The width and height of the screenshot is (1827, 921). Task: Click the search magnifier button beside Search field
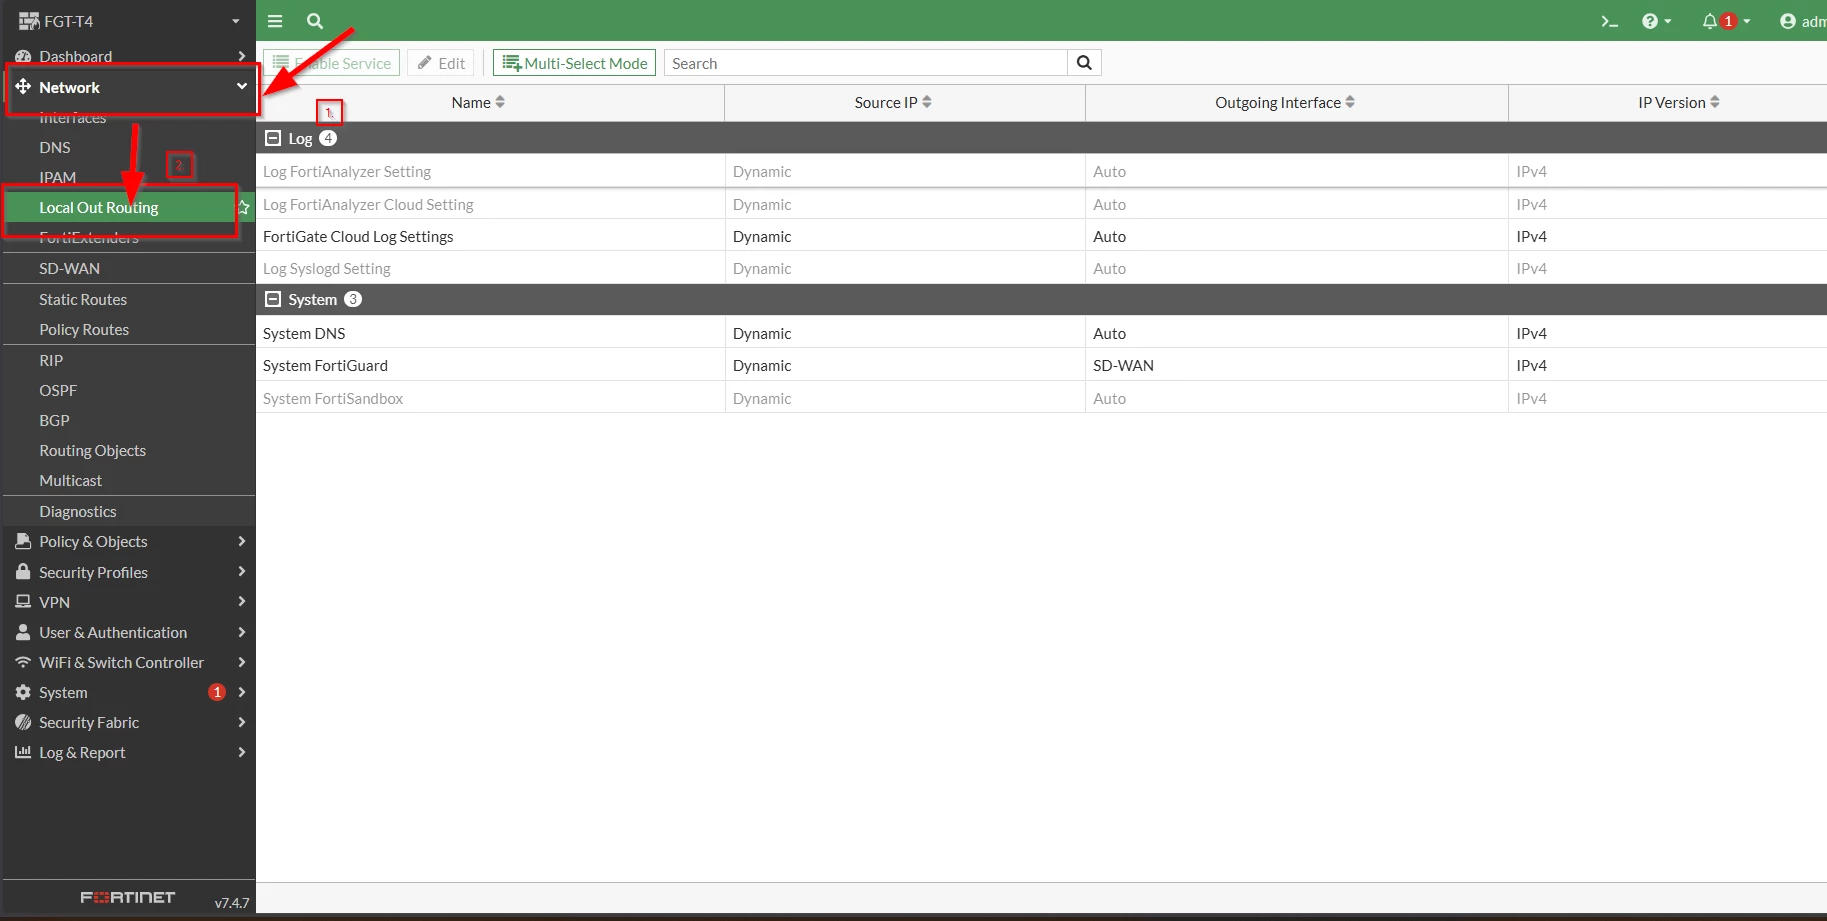click(x=1084, y=63)
